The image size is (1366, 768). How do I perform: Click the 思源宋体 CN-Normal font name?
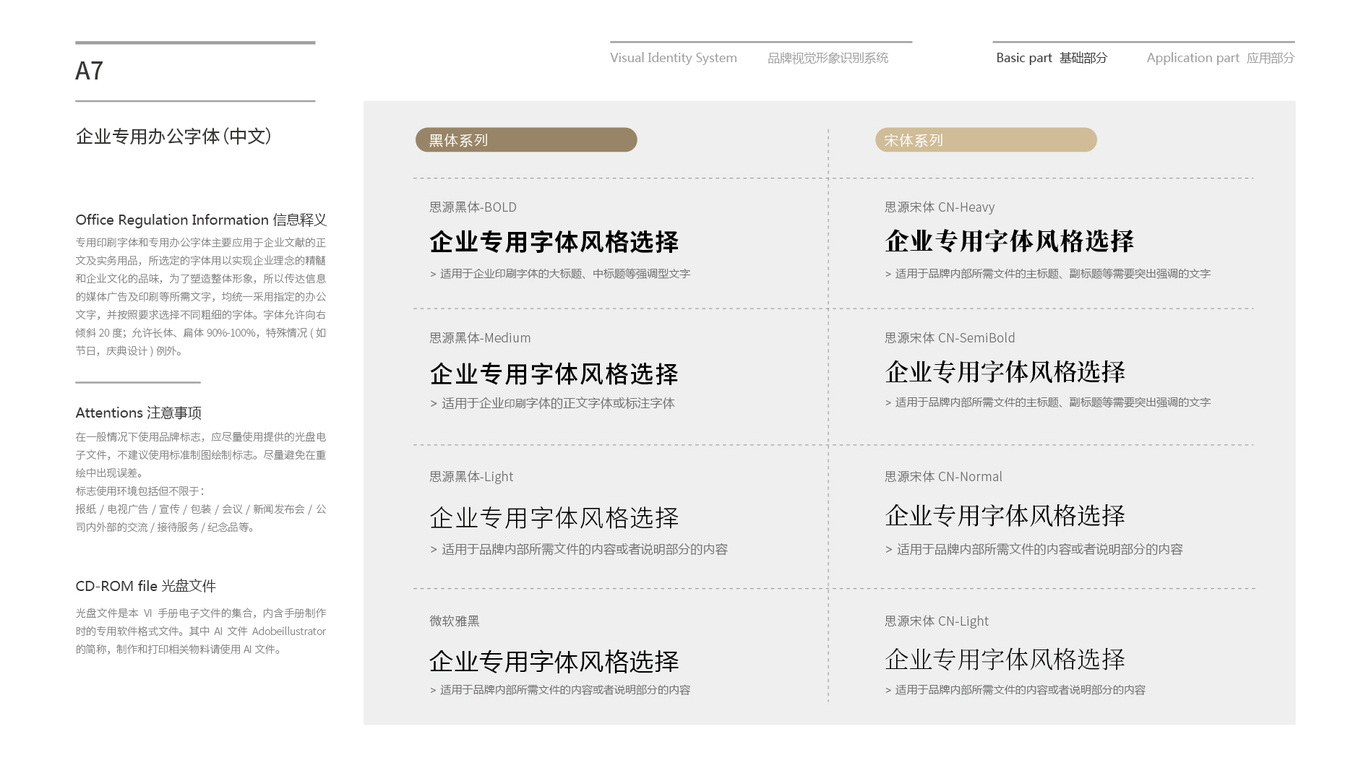tap(943, 477)
